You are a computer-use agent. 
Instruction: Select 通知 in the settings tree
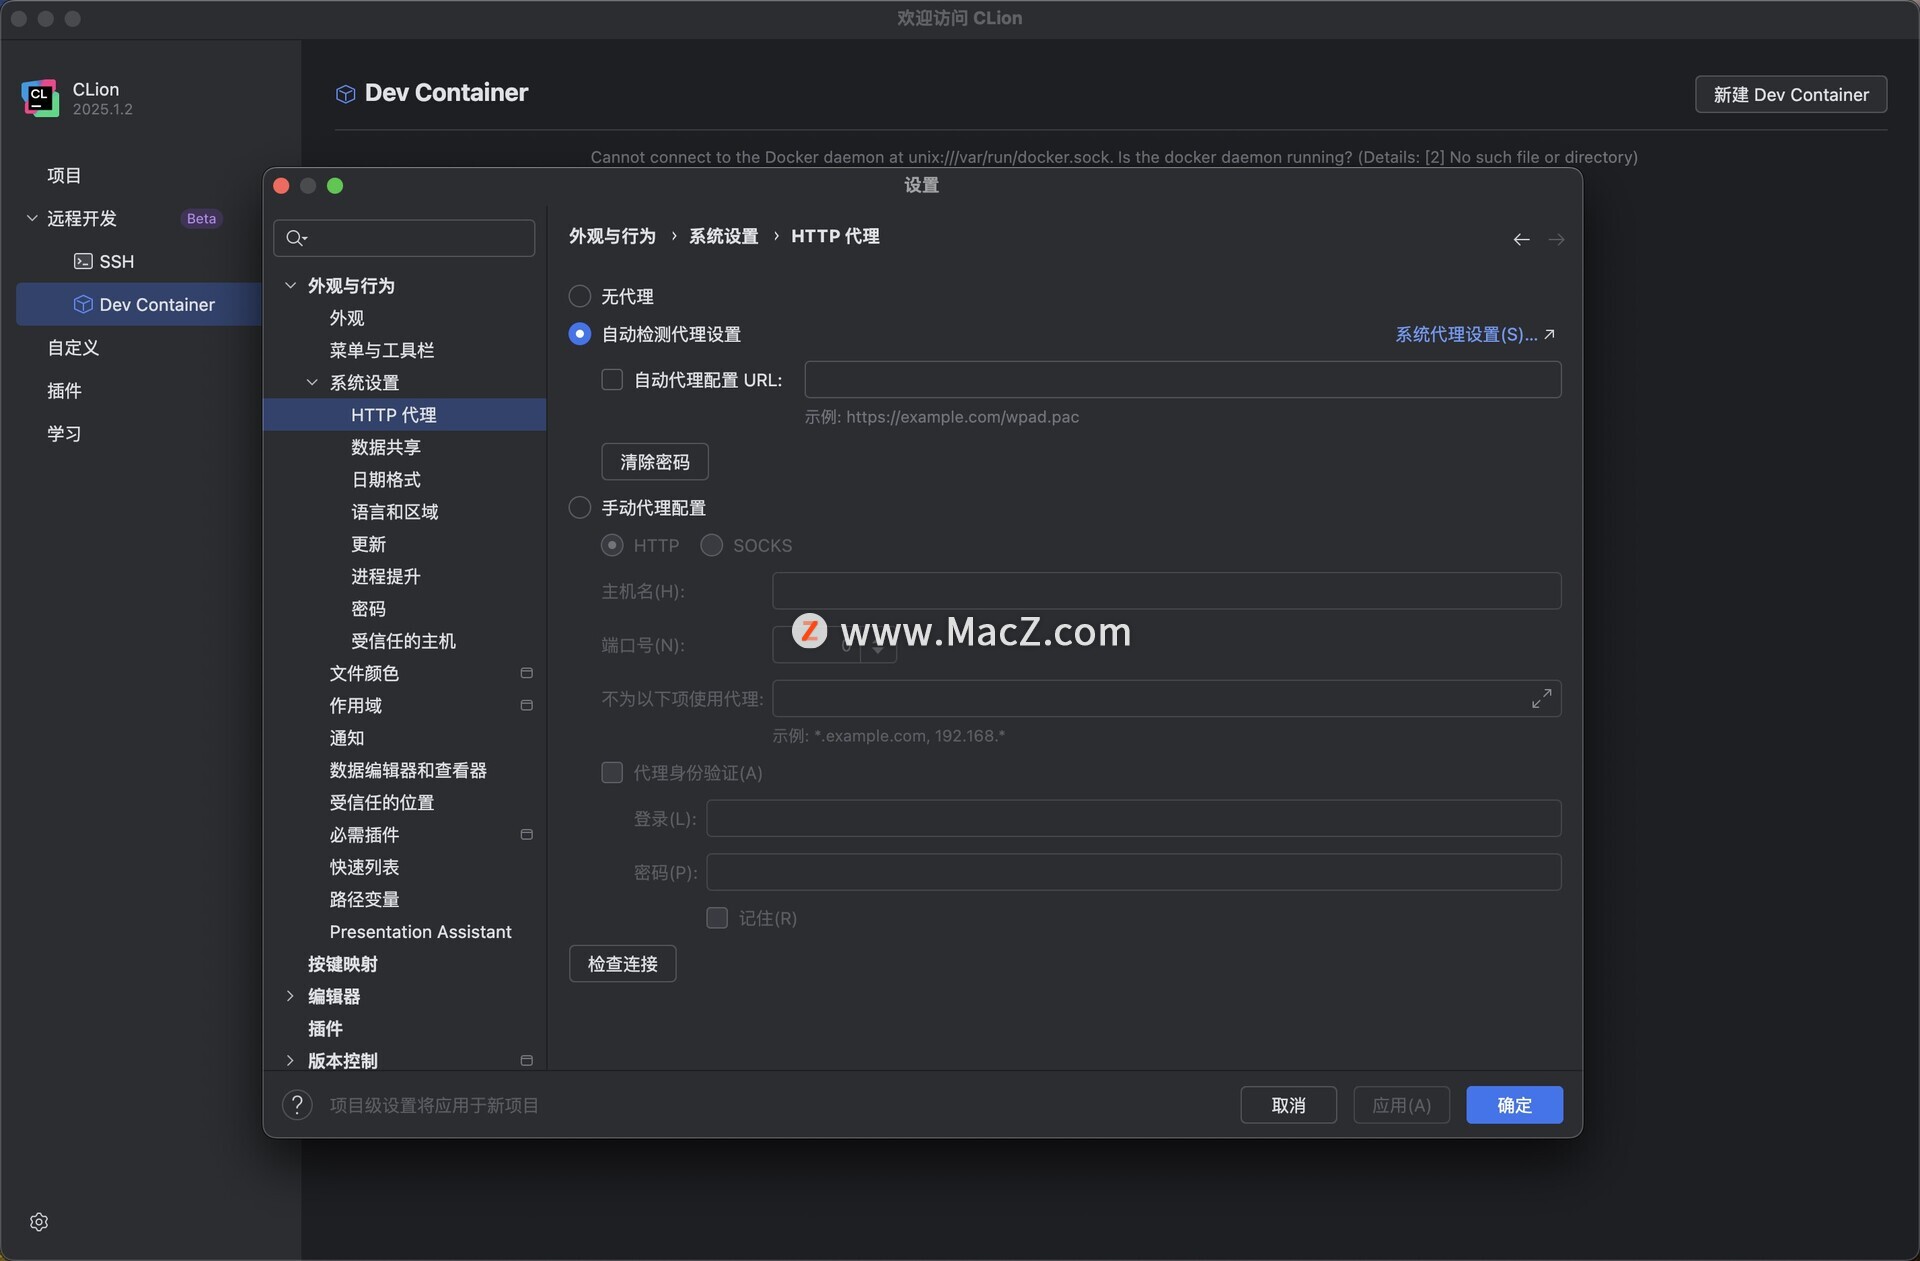coord(347,738)
